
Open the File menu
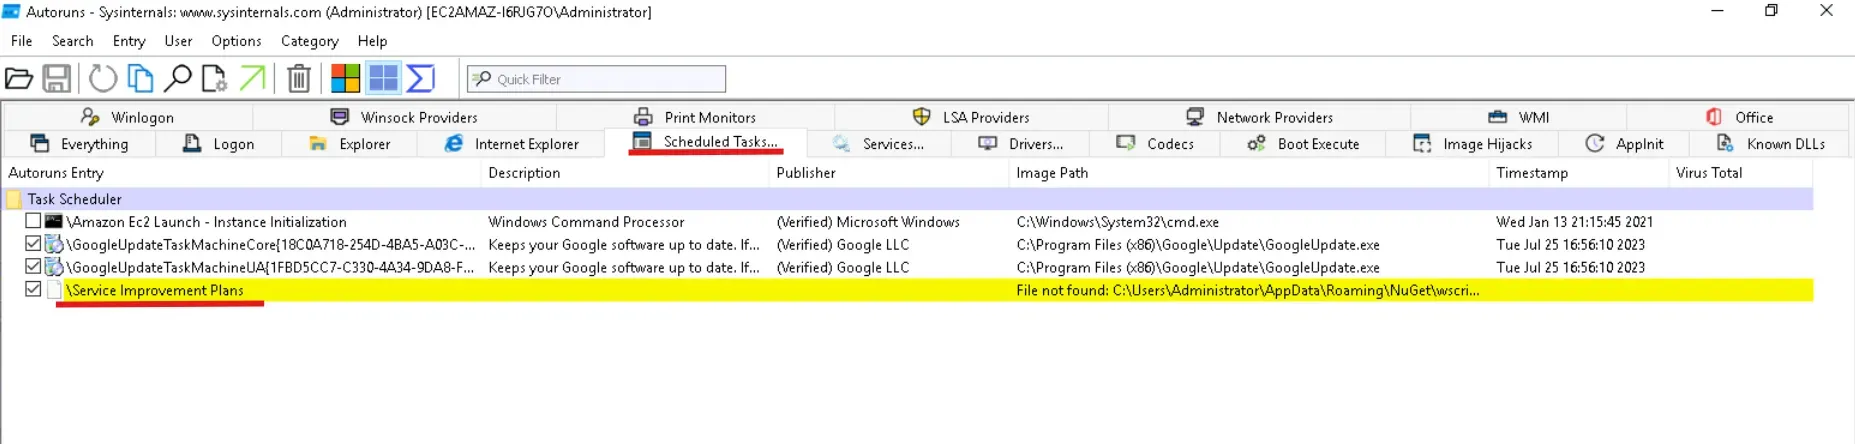coord(21,41)
